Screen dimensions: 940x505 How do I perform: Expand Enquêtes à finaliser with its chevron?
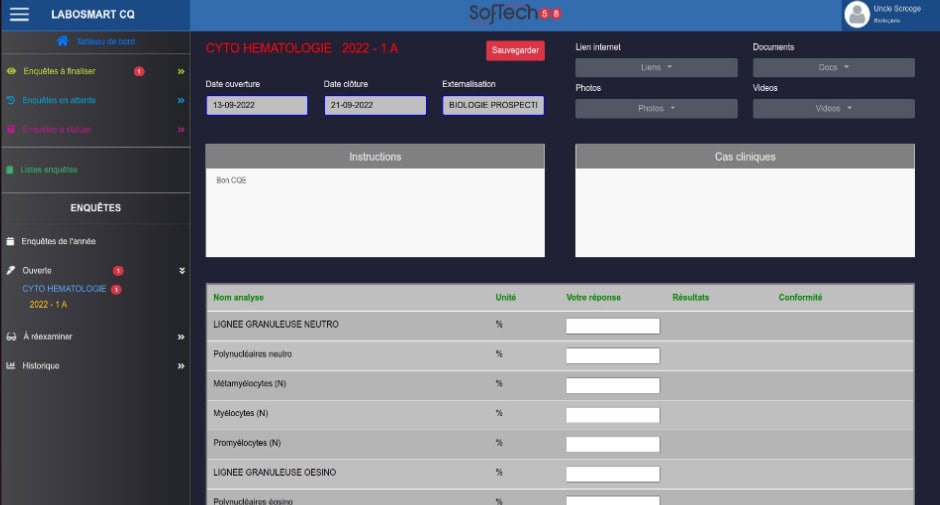point(180,71)
